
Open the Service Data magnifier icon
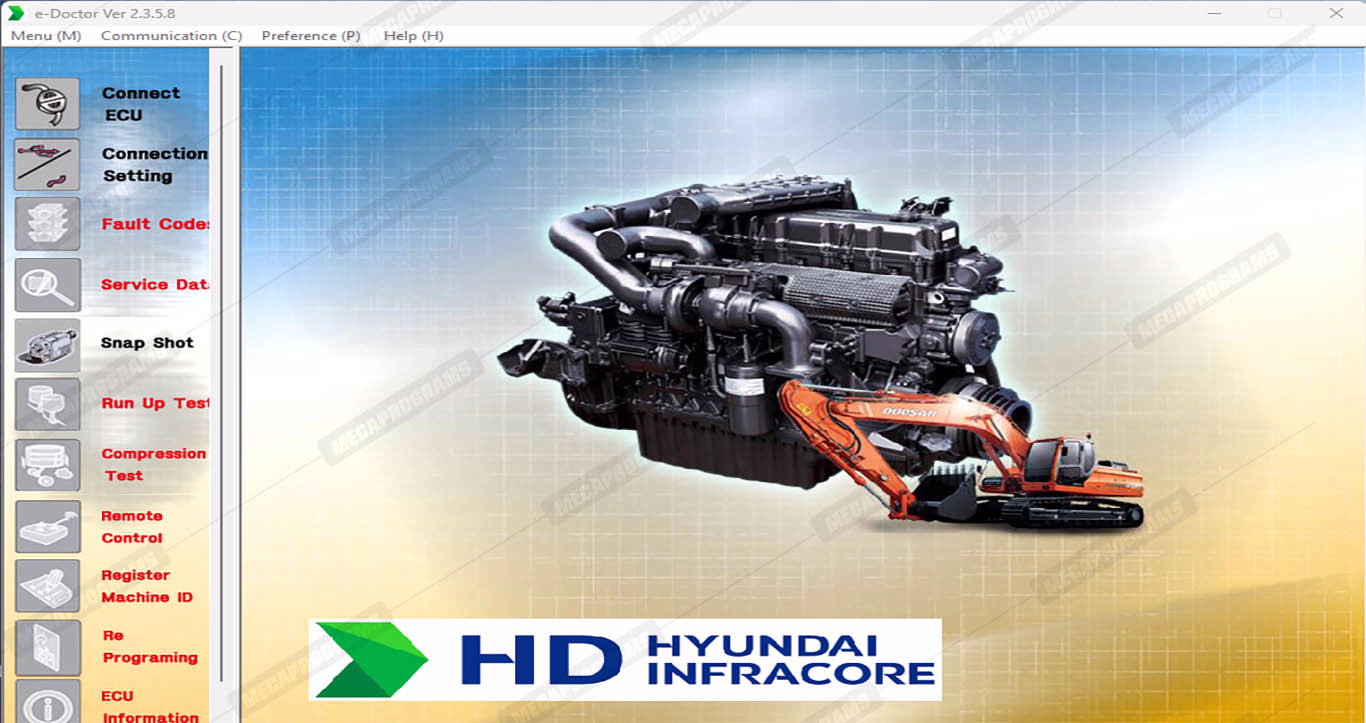click(x=47, y=284)
